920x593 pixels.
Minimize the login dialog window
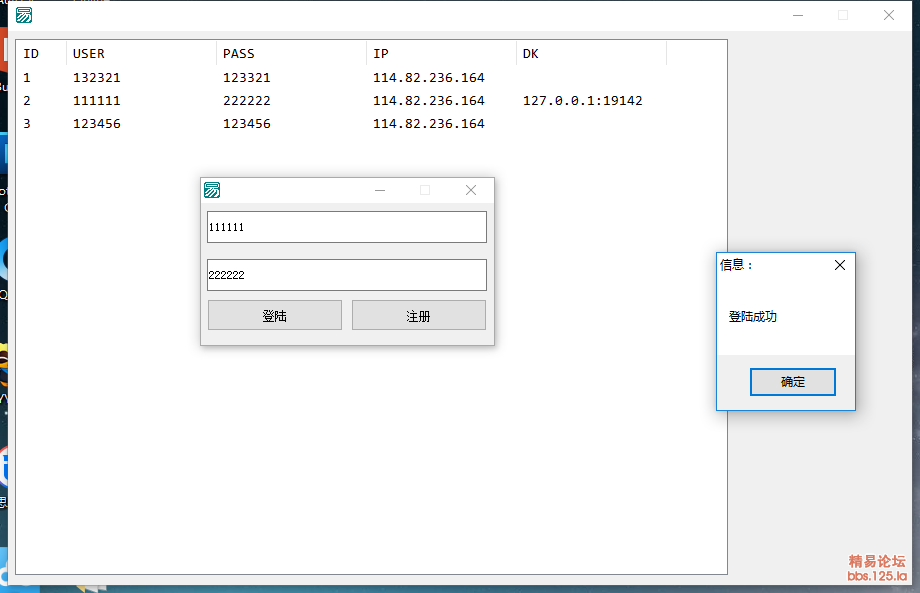coord(380,190)
